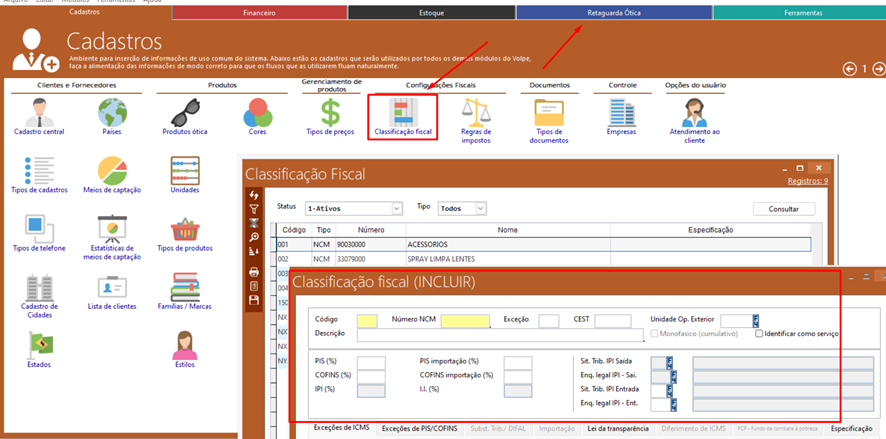
Task: Switch to the Exceções de PIS/COFINS tab
Action: pos(419,428)
